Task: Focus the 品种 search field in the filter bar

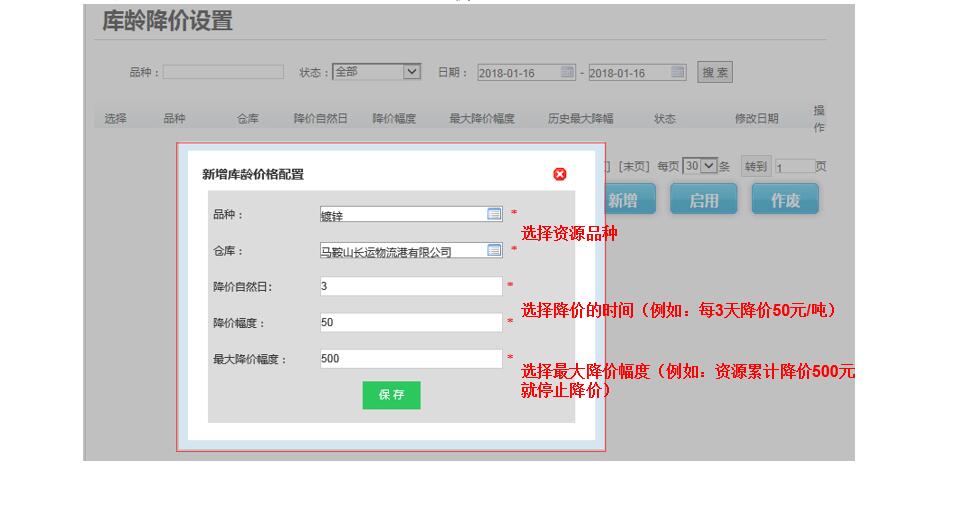Action: (x=223, y=72)
